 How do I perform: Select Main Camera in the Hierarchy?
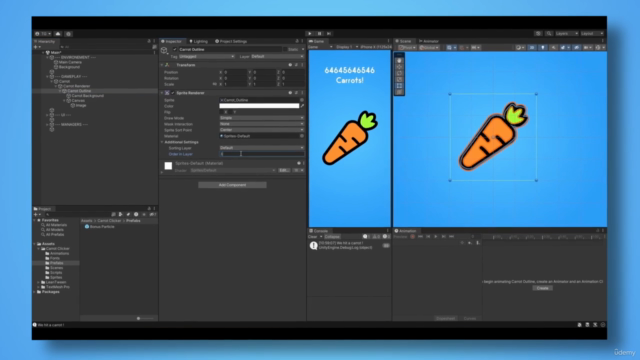pos(70,62)
